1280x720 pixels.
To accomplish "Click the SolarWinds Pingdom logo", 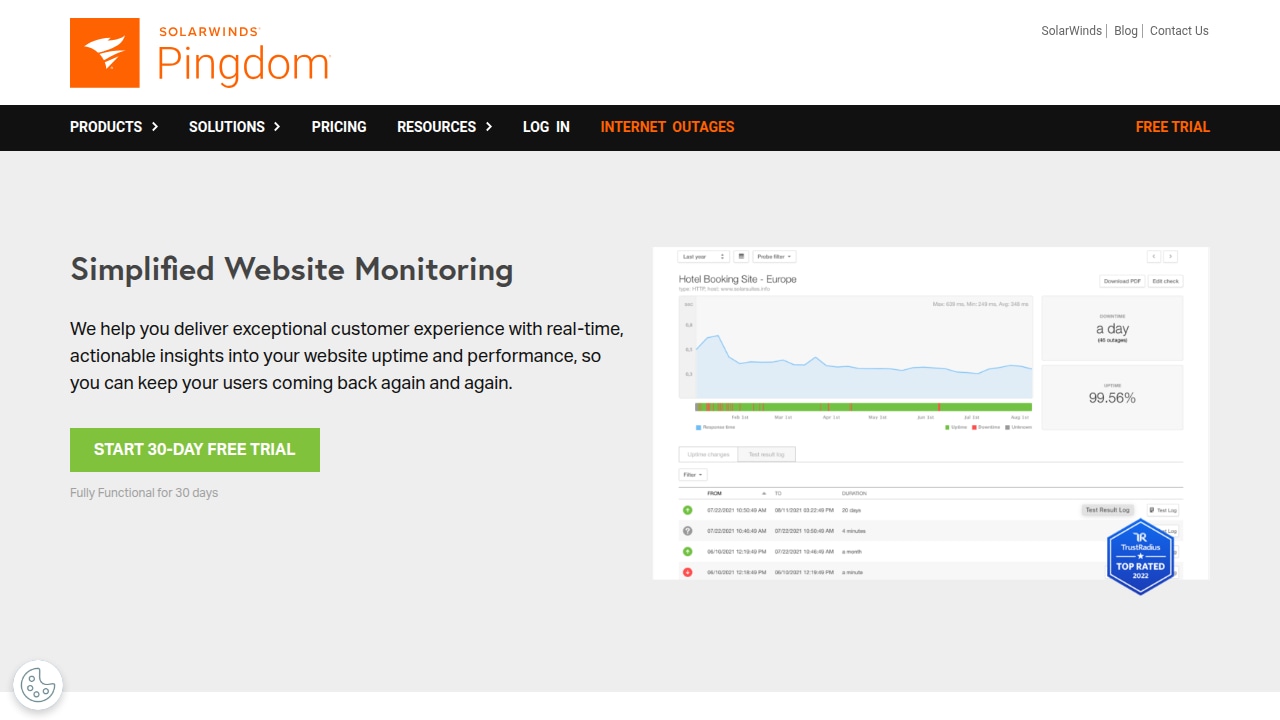I will pyautogui.click(x=200, y=53).
